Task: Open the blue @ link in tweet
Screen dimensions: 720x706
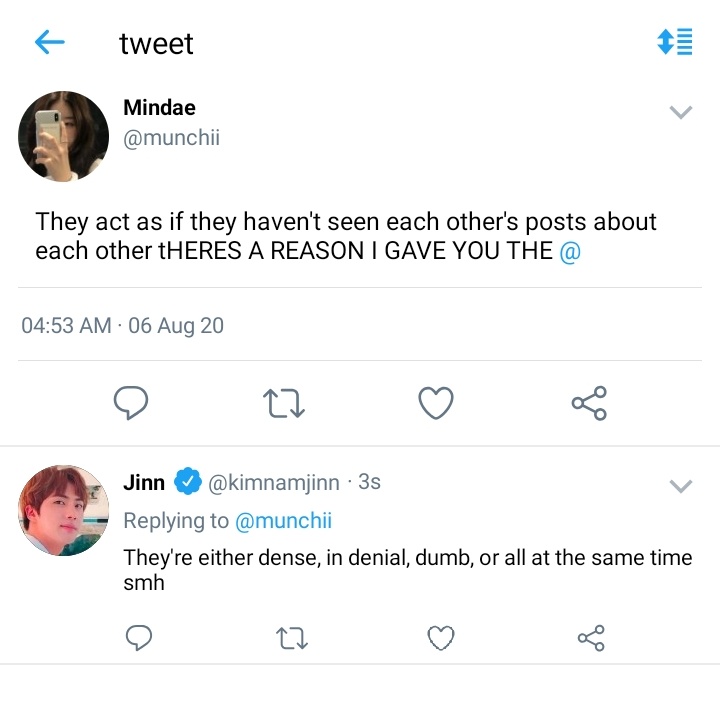Action: pos(570,252)
